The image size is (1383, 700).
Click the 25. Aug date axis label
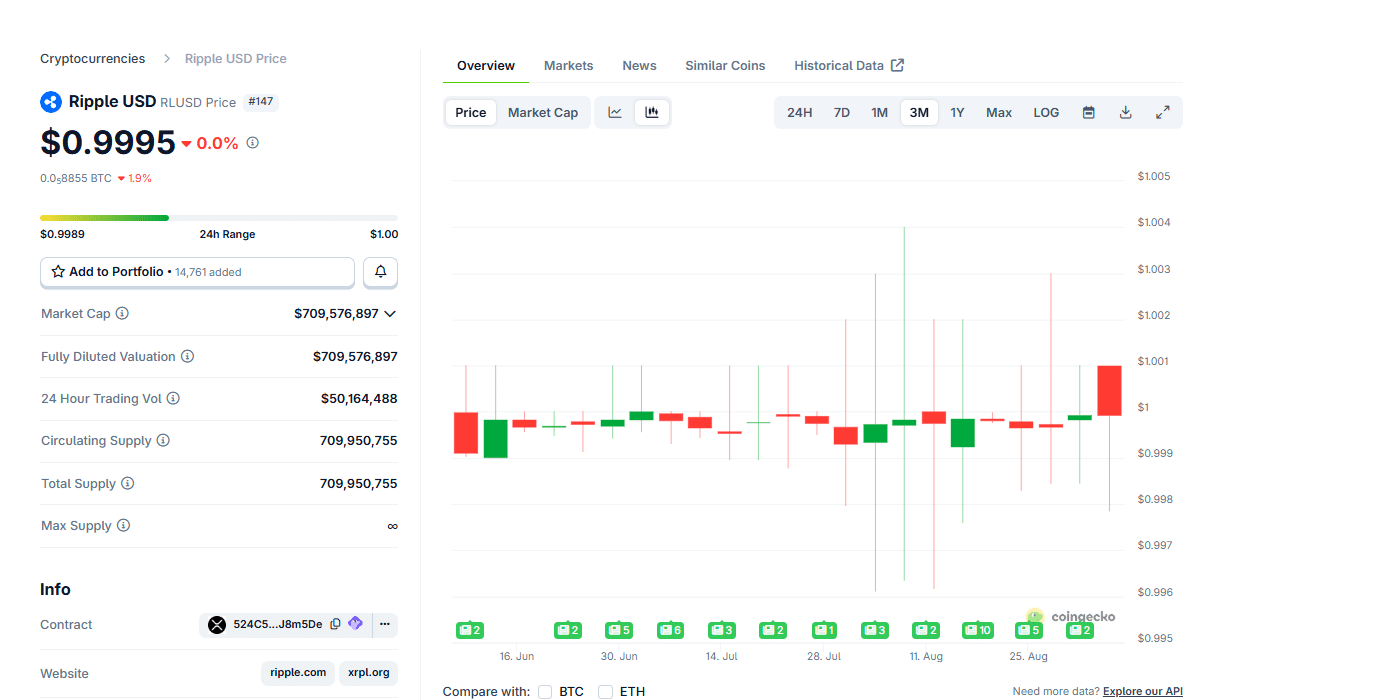pyautogui.click(x=1029, y=657)
